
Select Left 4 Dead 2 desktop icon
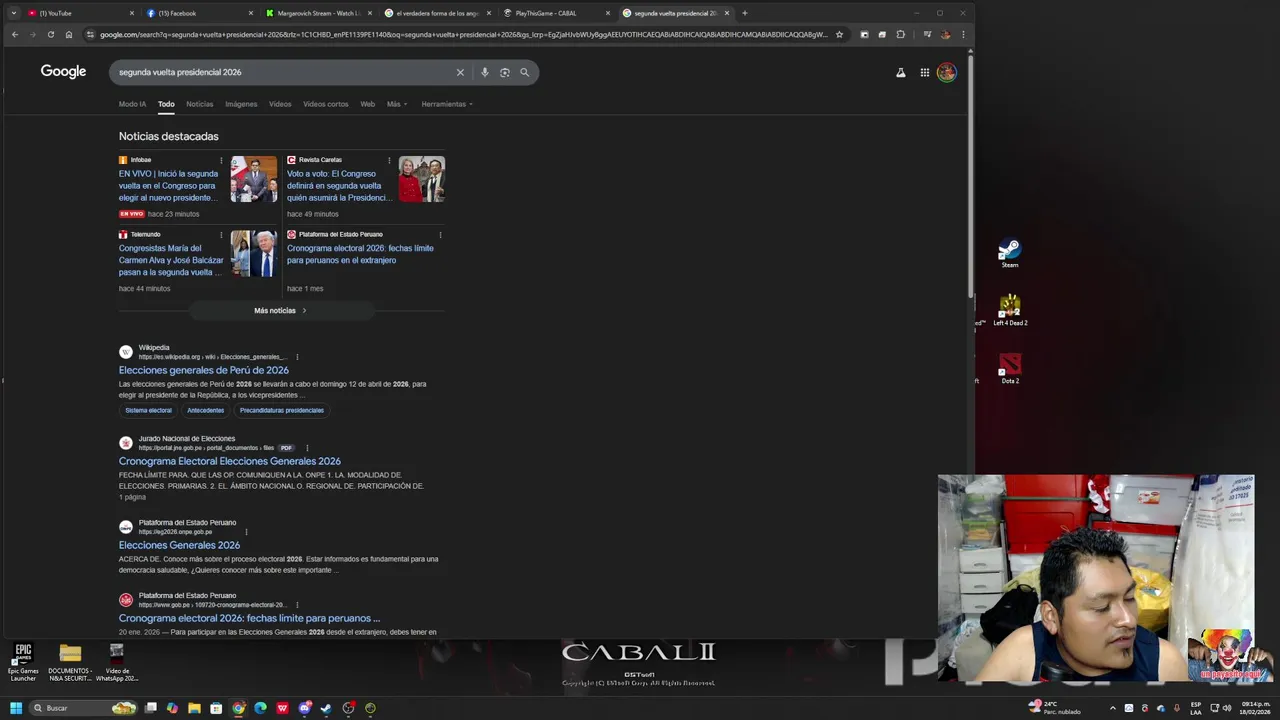pyautogui.click(x=1010, y=310)
